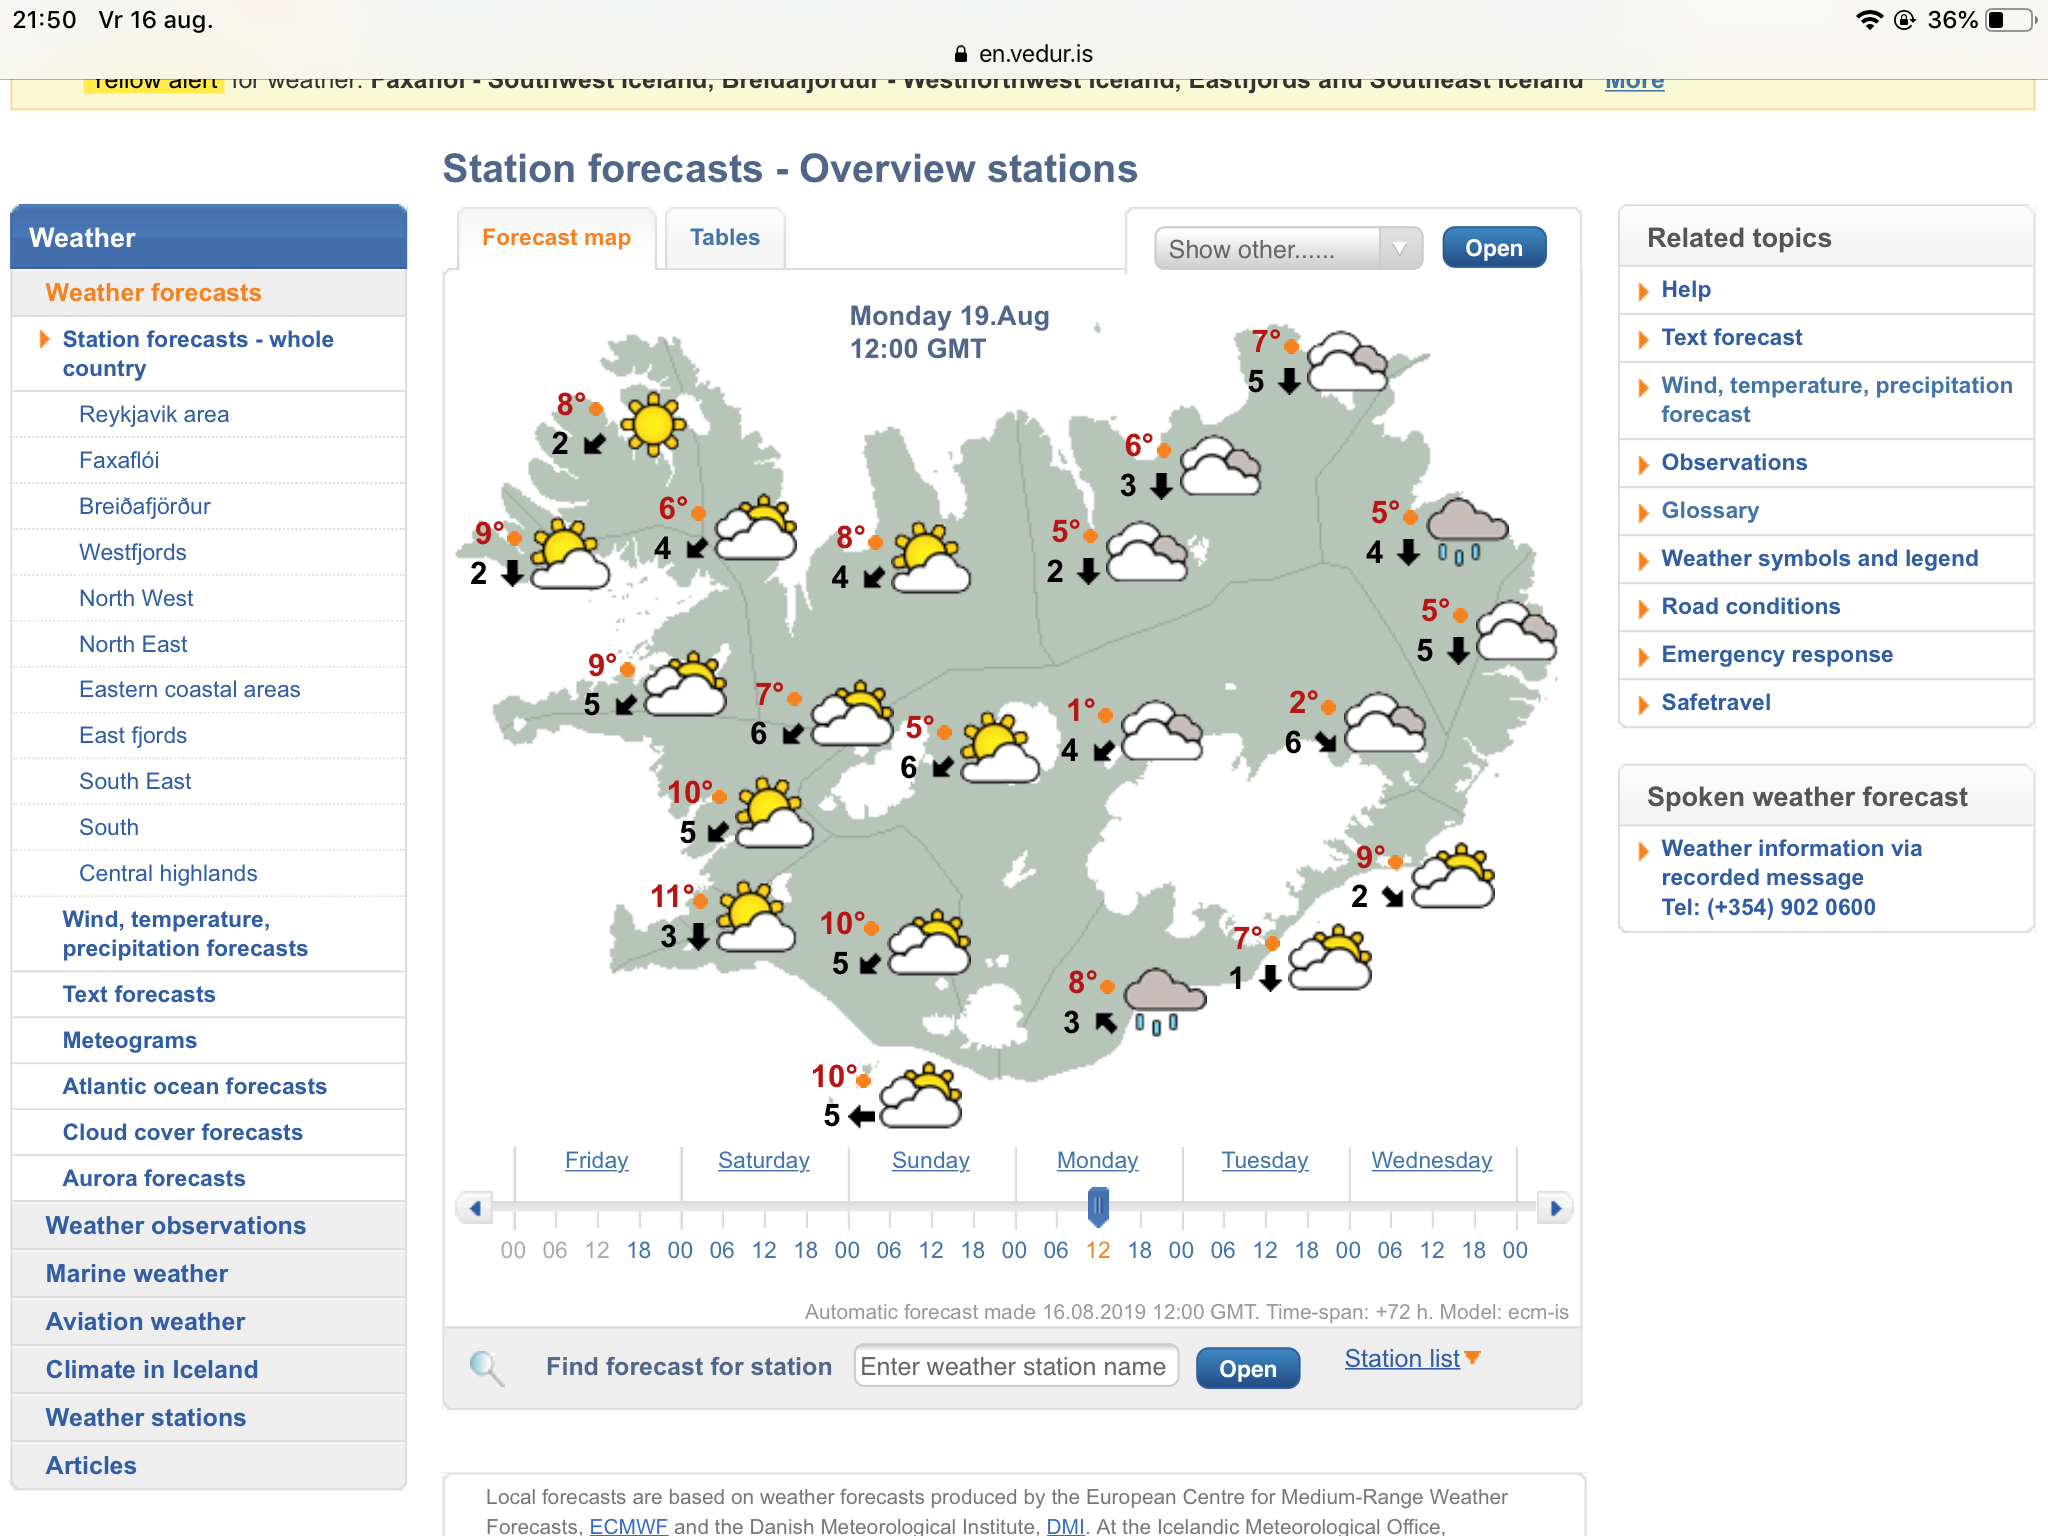Image resolution: width=2048 pixels, height=1536 pixels.
Task: Click the weather icon next to 10° with west wind
Action: (921, 1096)
